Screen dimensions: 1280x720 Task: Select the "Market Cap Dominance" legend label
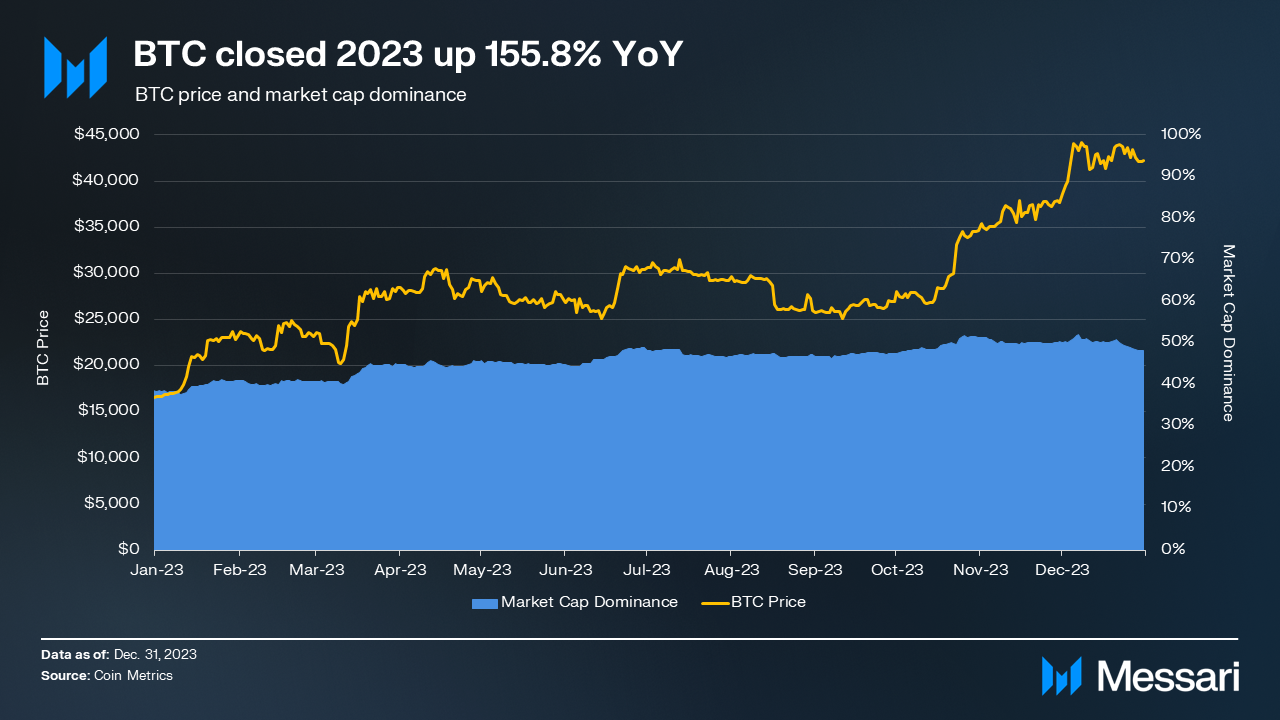[x=589, y=602]
